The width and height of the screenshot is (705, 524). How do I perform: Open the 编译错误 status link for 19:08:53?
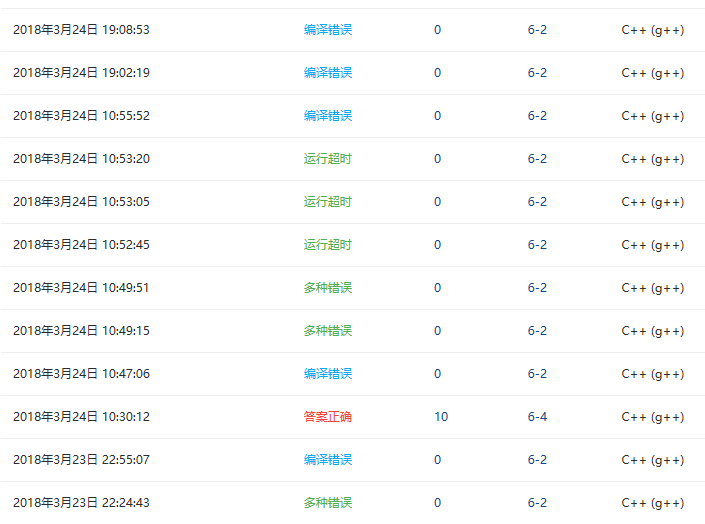[x=328, y=30]
